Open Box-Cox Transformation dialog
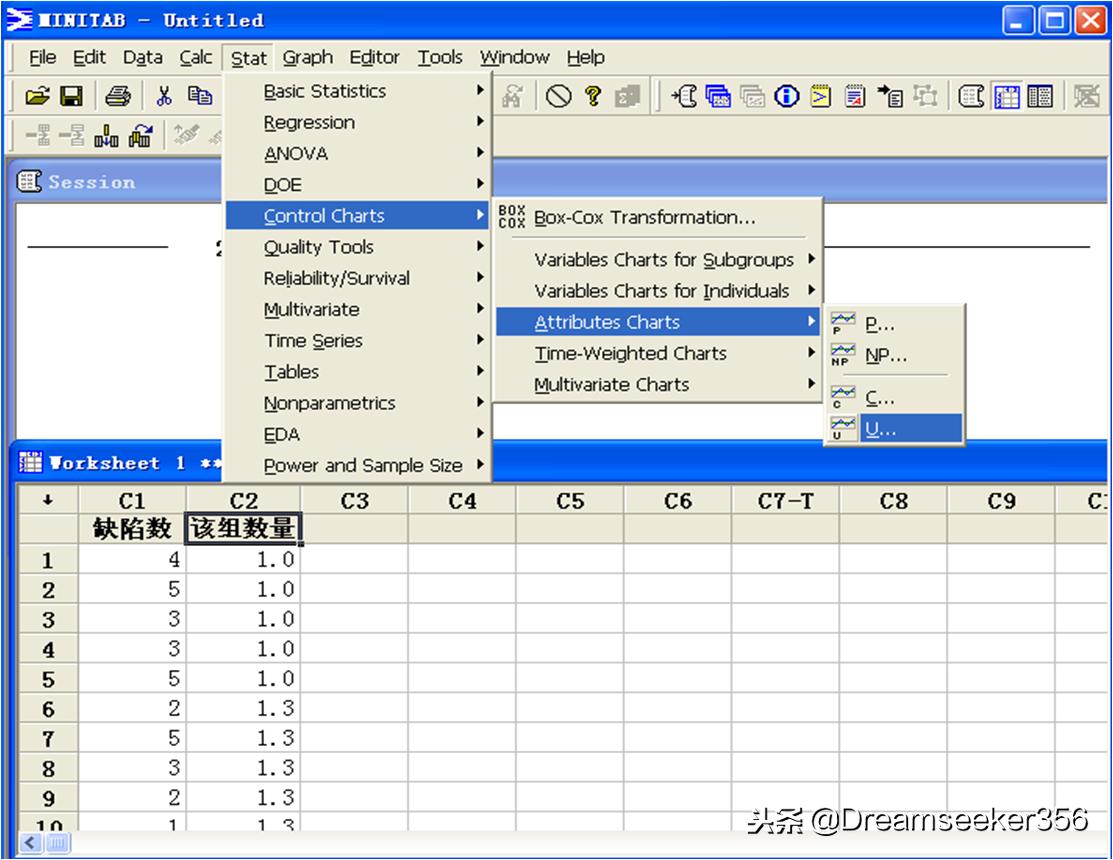This screenshot has width=1113, height=860. tap(644, 218)
